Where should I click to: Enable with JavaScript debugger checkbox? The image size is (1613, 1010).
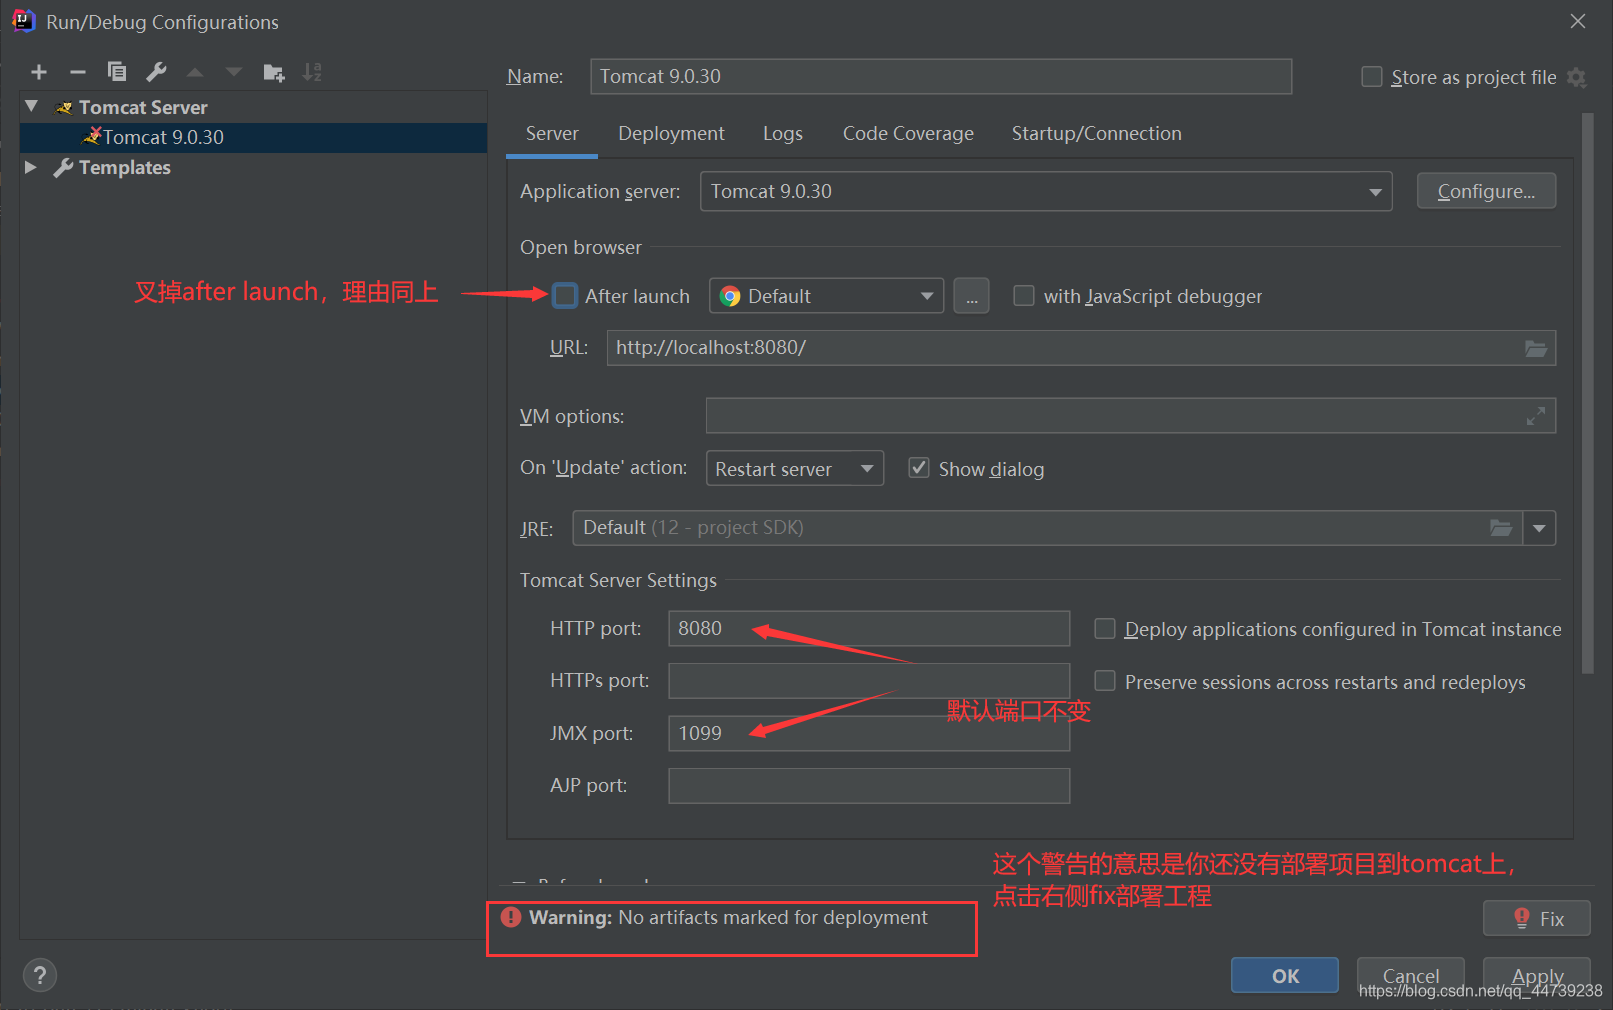tap(1024, 296)
